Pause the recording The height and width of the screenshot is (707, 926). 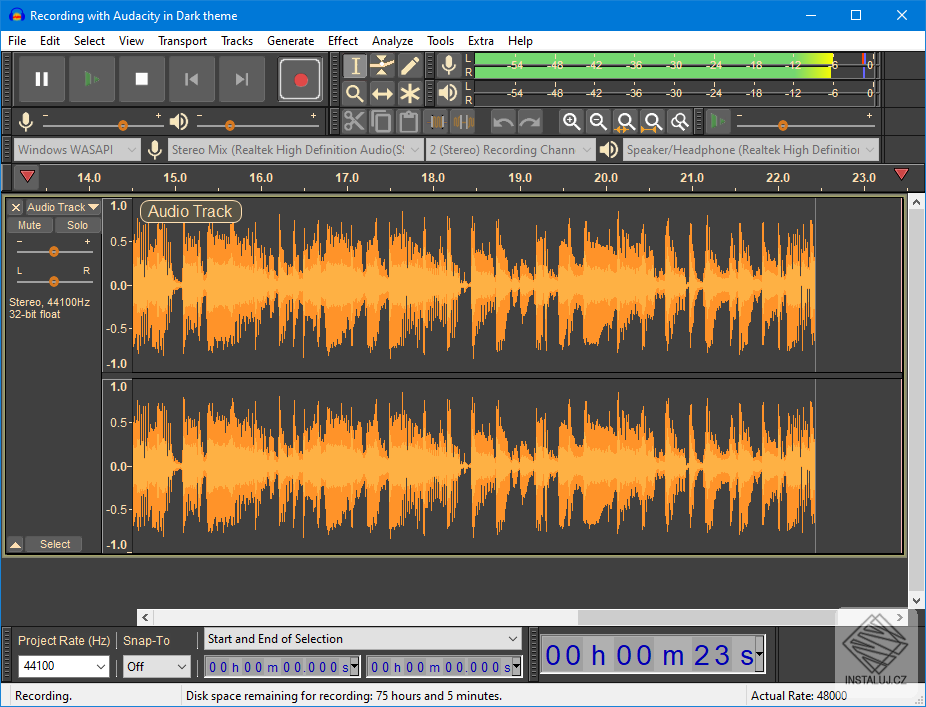pos(41,79)
